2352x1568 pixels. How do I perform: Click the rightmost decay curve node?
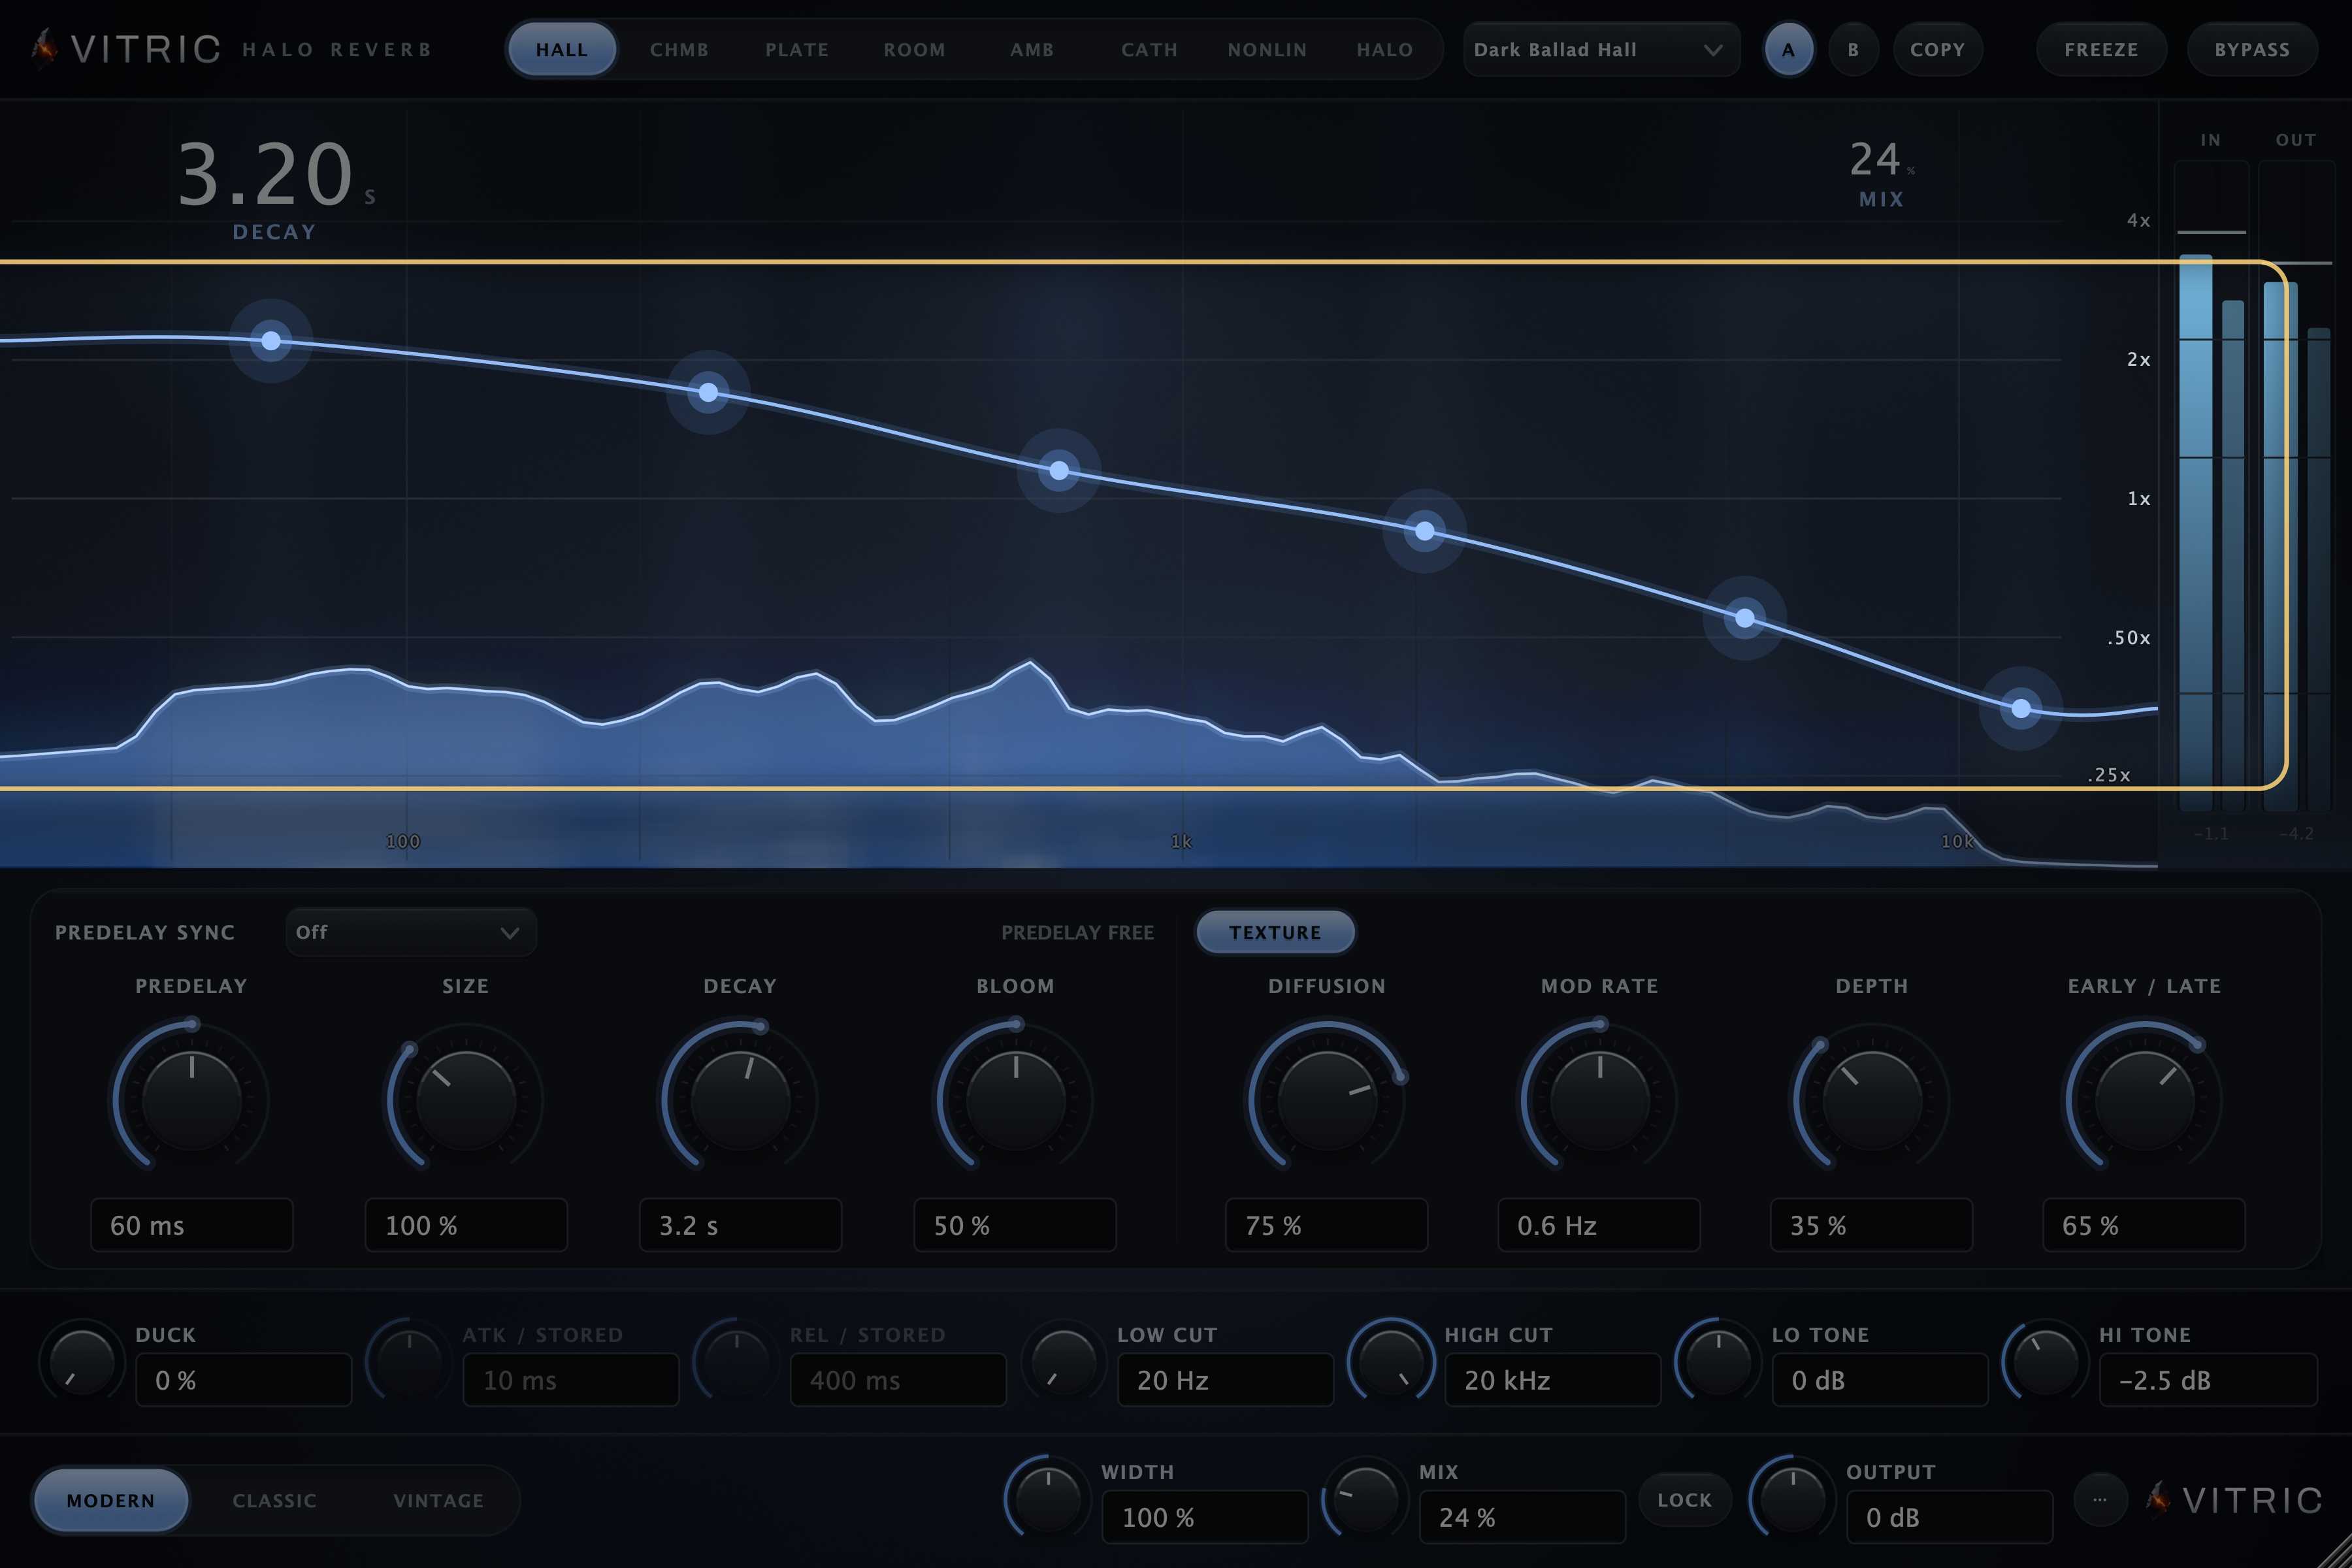tap(2021, 708)
